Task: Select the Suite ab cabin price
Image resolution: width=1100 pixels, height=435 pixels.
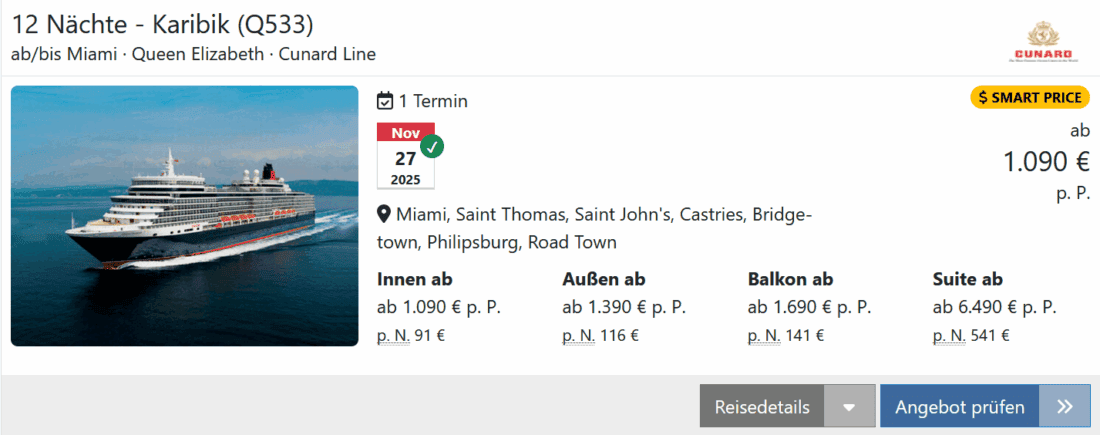Action: click(994, 307)
